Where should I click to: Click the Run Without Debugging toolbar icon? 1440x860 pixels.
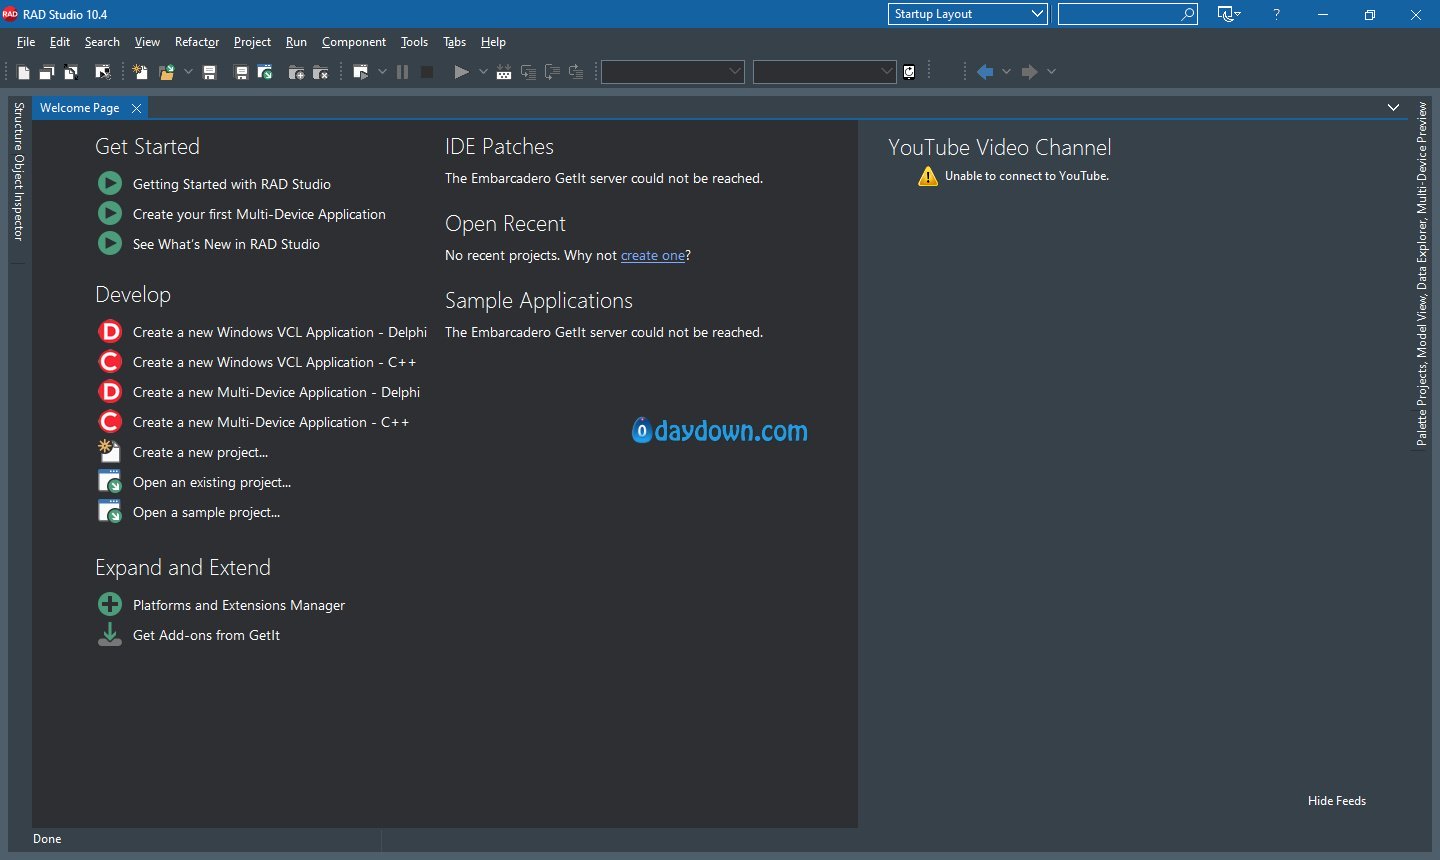361,72
